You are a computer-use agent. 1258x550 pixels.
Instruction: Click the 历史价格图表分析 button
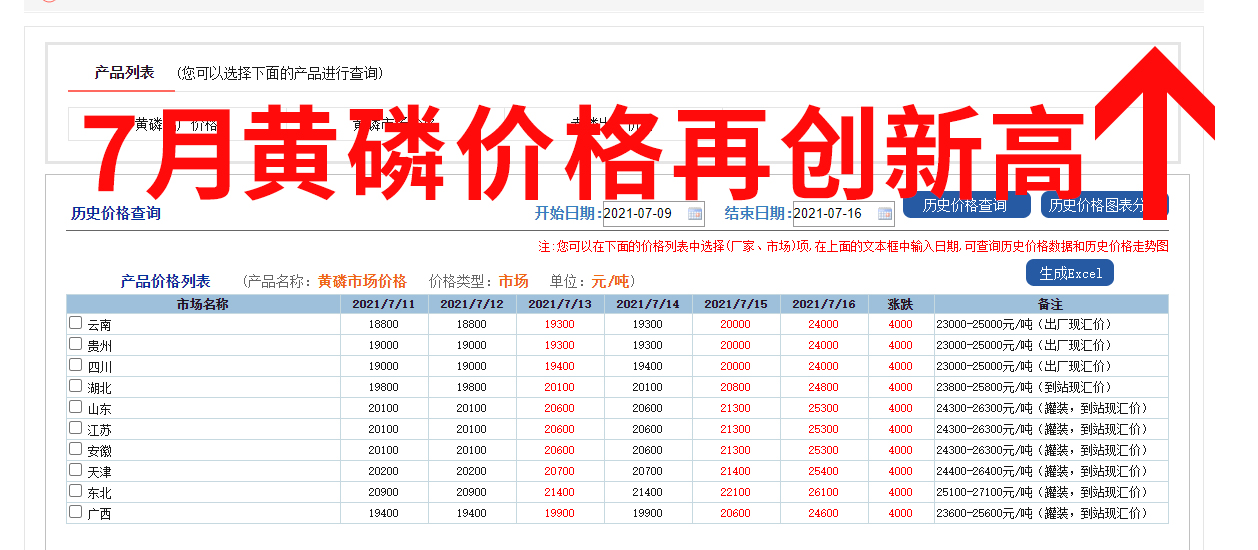click(x=1104, y=205)
